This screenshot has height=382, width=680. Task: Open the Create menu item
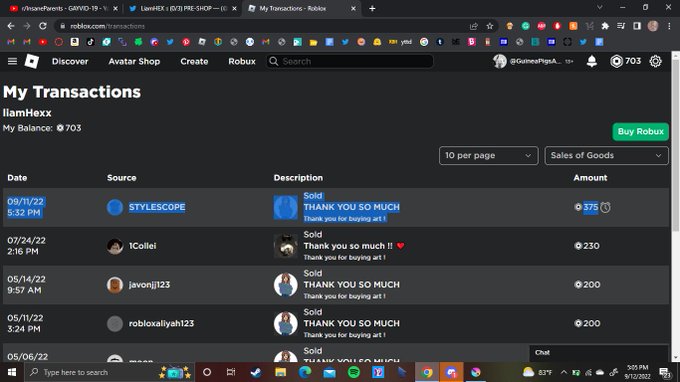pos(194,61)
